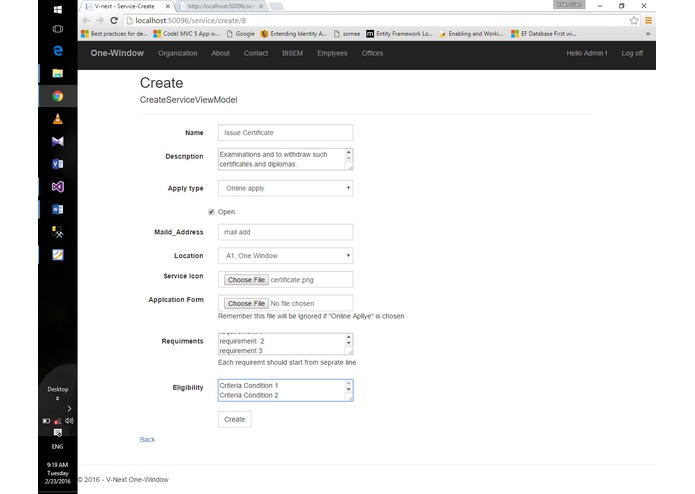Click into the Eligibility textarea

point(281,390)
